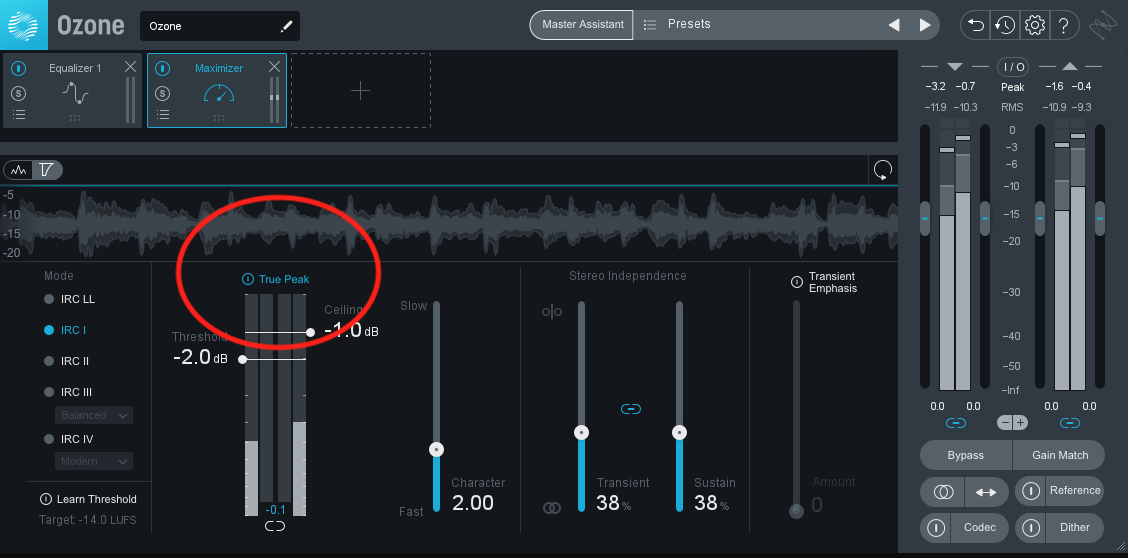Viewport: 1130px width, 558px height.
Task: Open the Modern style dropdown
Action: tap(94, 461)
